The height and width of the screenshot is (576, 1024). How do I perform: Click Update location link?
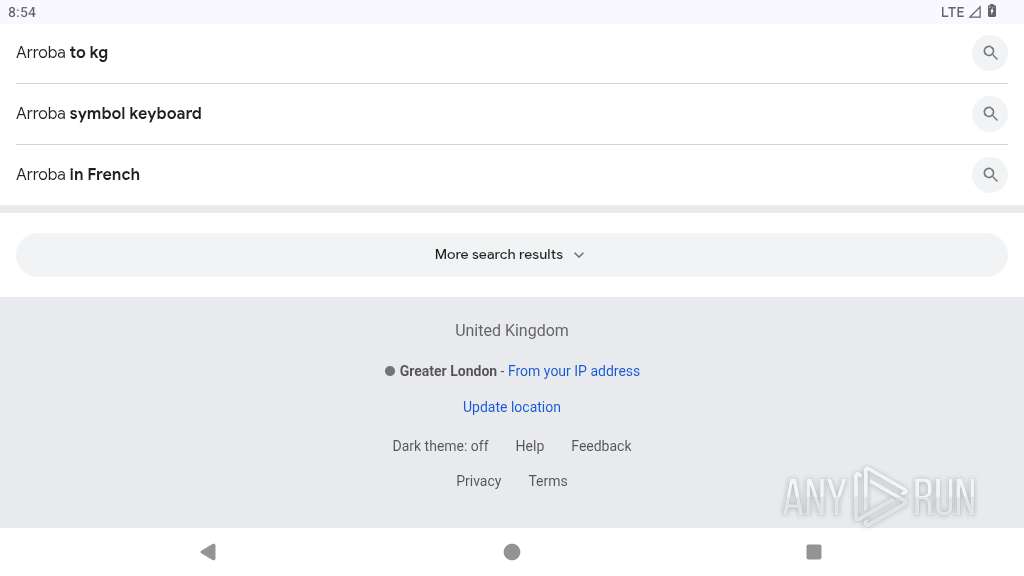tap(511, 407)
